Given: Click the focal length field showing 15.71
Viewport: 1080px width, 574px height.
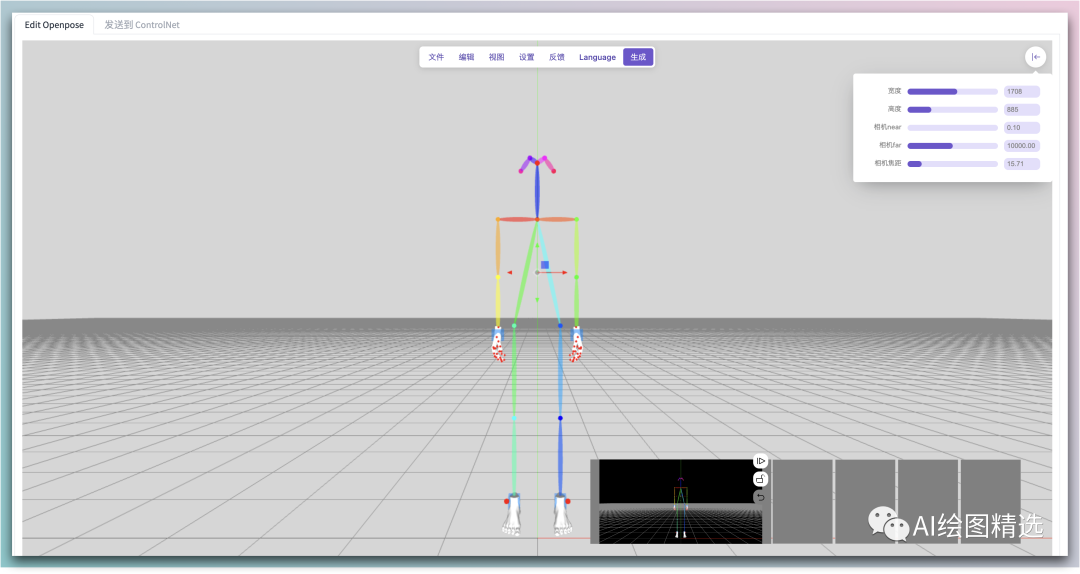Looking at the screenshot, I should coord(1021,164).
